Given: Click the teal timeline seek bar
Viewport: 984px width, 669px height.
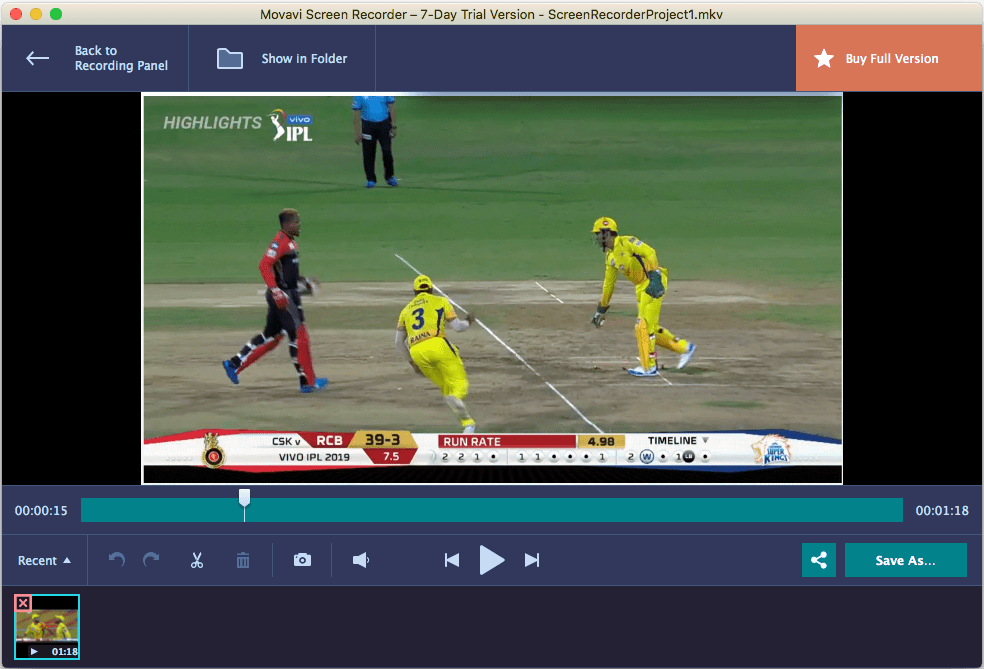Looking at the screenshot, I should 492,510.
